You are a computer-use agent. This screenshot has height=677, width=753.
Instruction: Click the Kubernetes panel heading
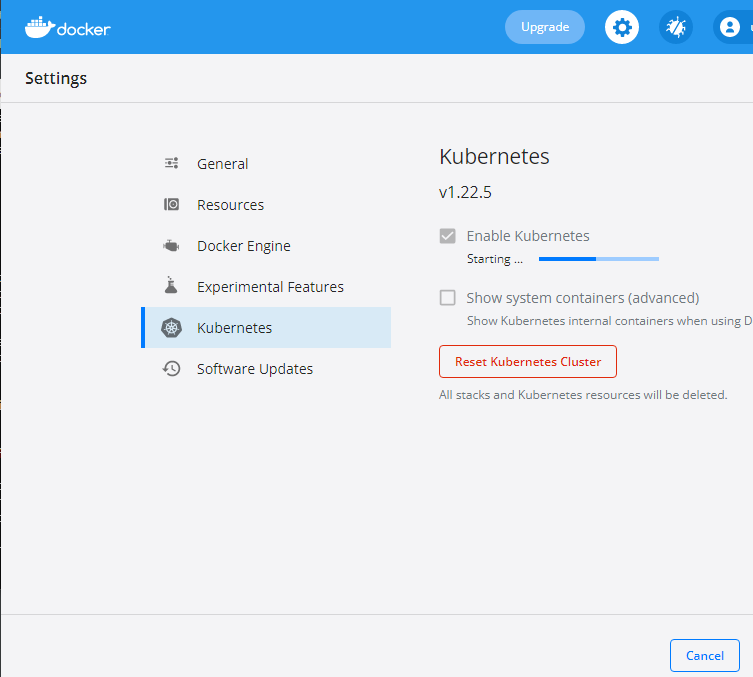(x=494, y=157)
